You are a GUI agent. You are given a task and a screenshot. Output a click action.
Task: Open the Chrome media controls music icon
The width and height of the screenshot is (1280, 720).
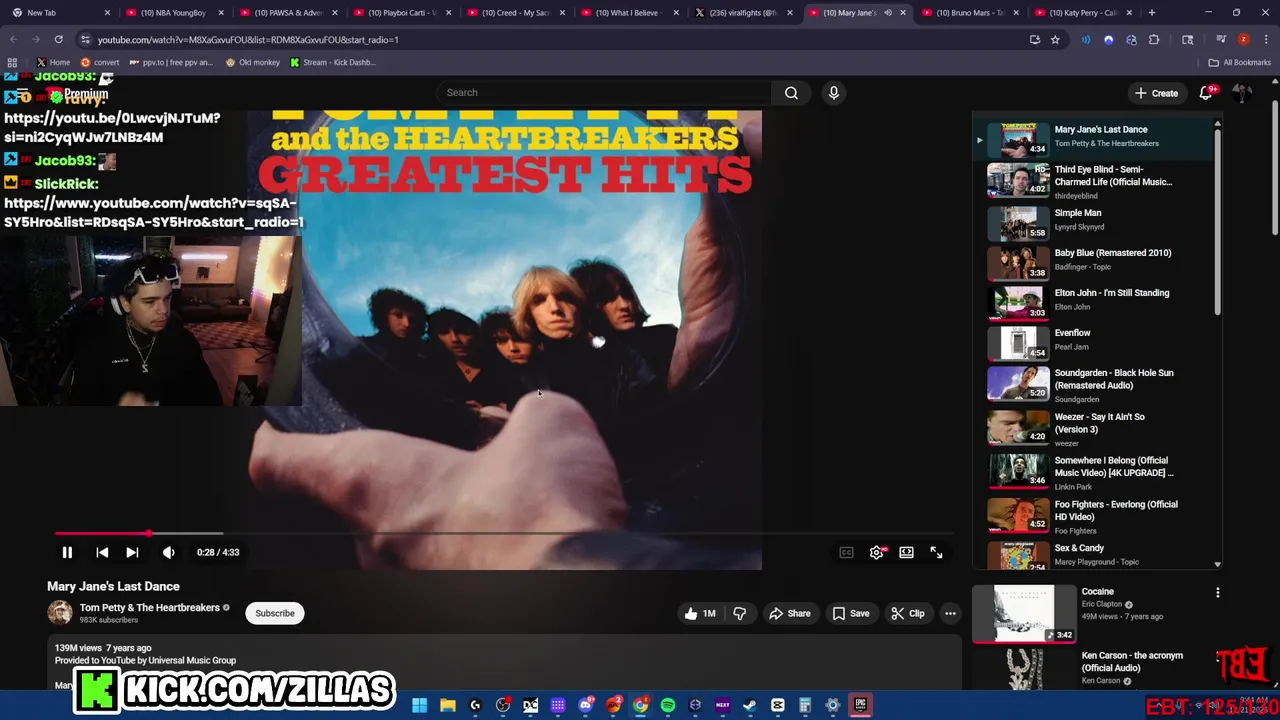[x=1221, y=39]
